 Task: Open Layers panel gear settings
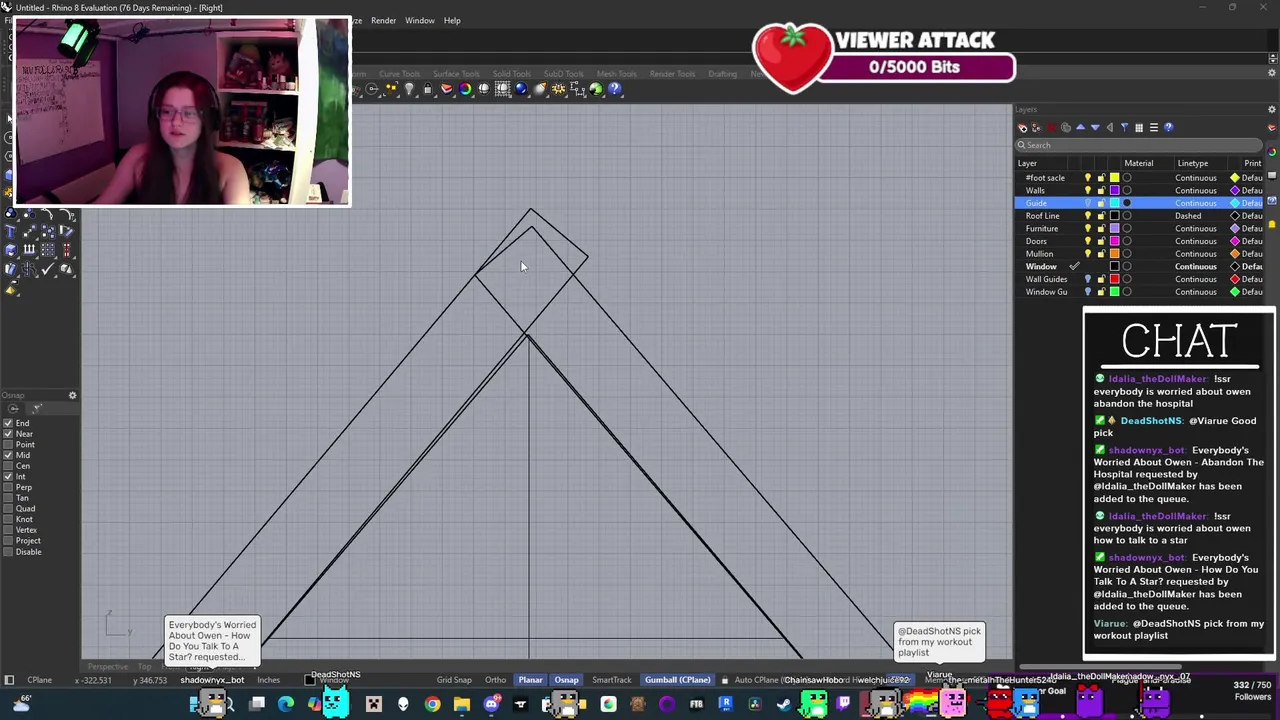(1272, 109)
